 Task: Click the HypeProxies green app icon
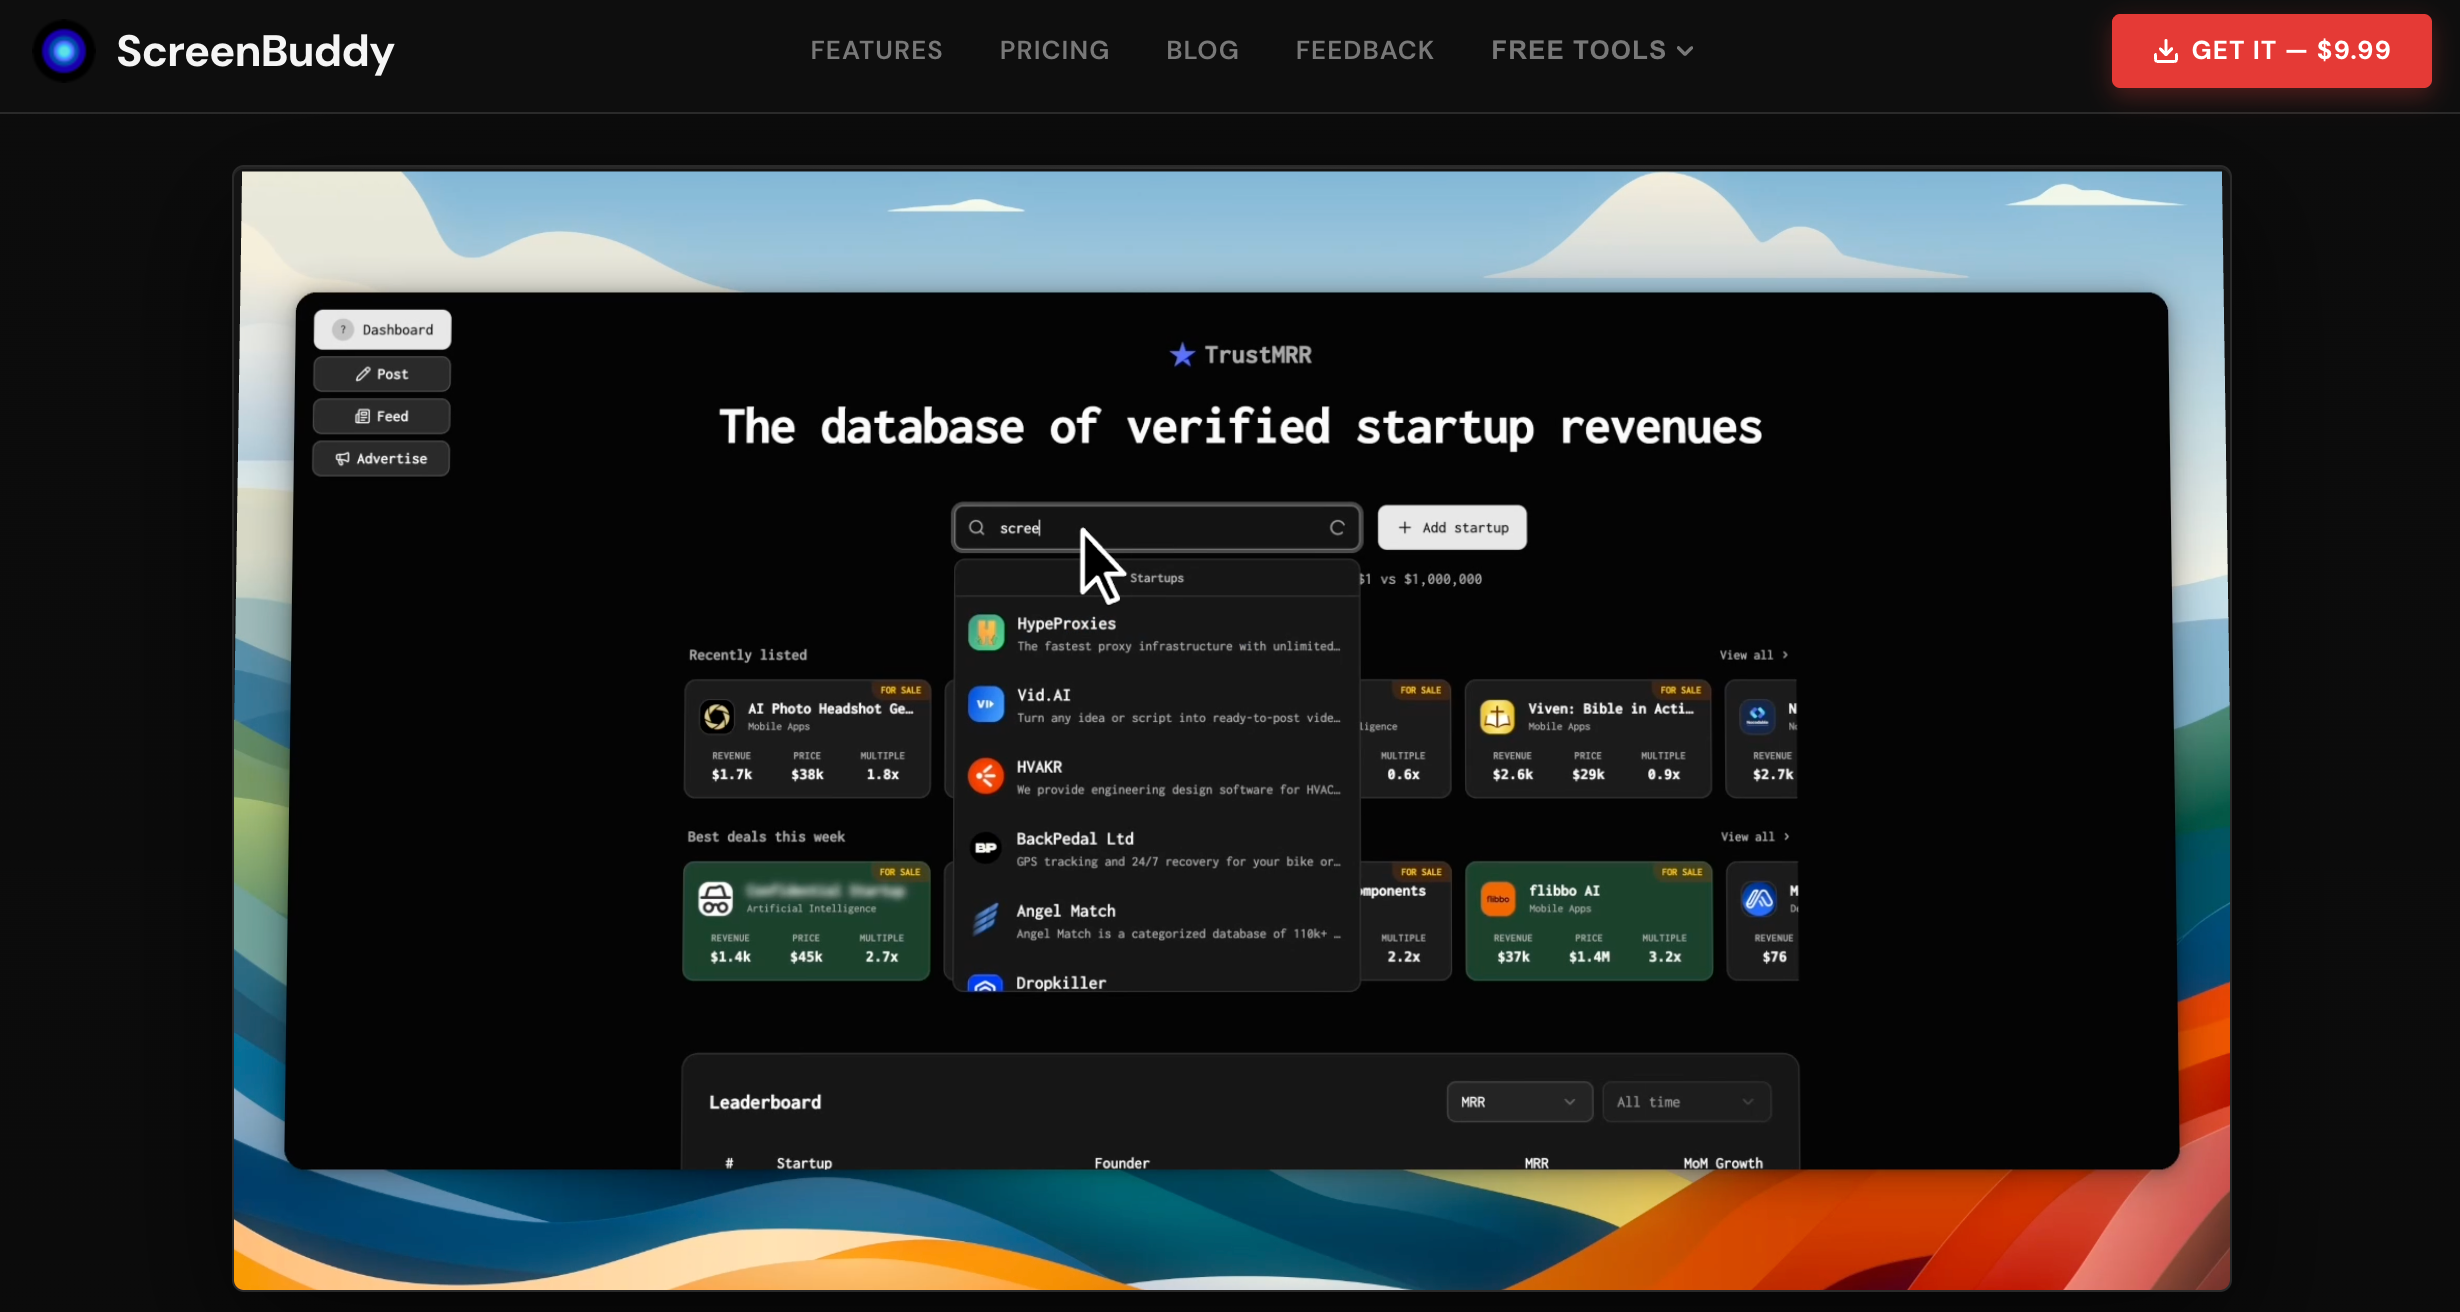986,633
